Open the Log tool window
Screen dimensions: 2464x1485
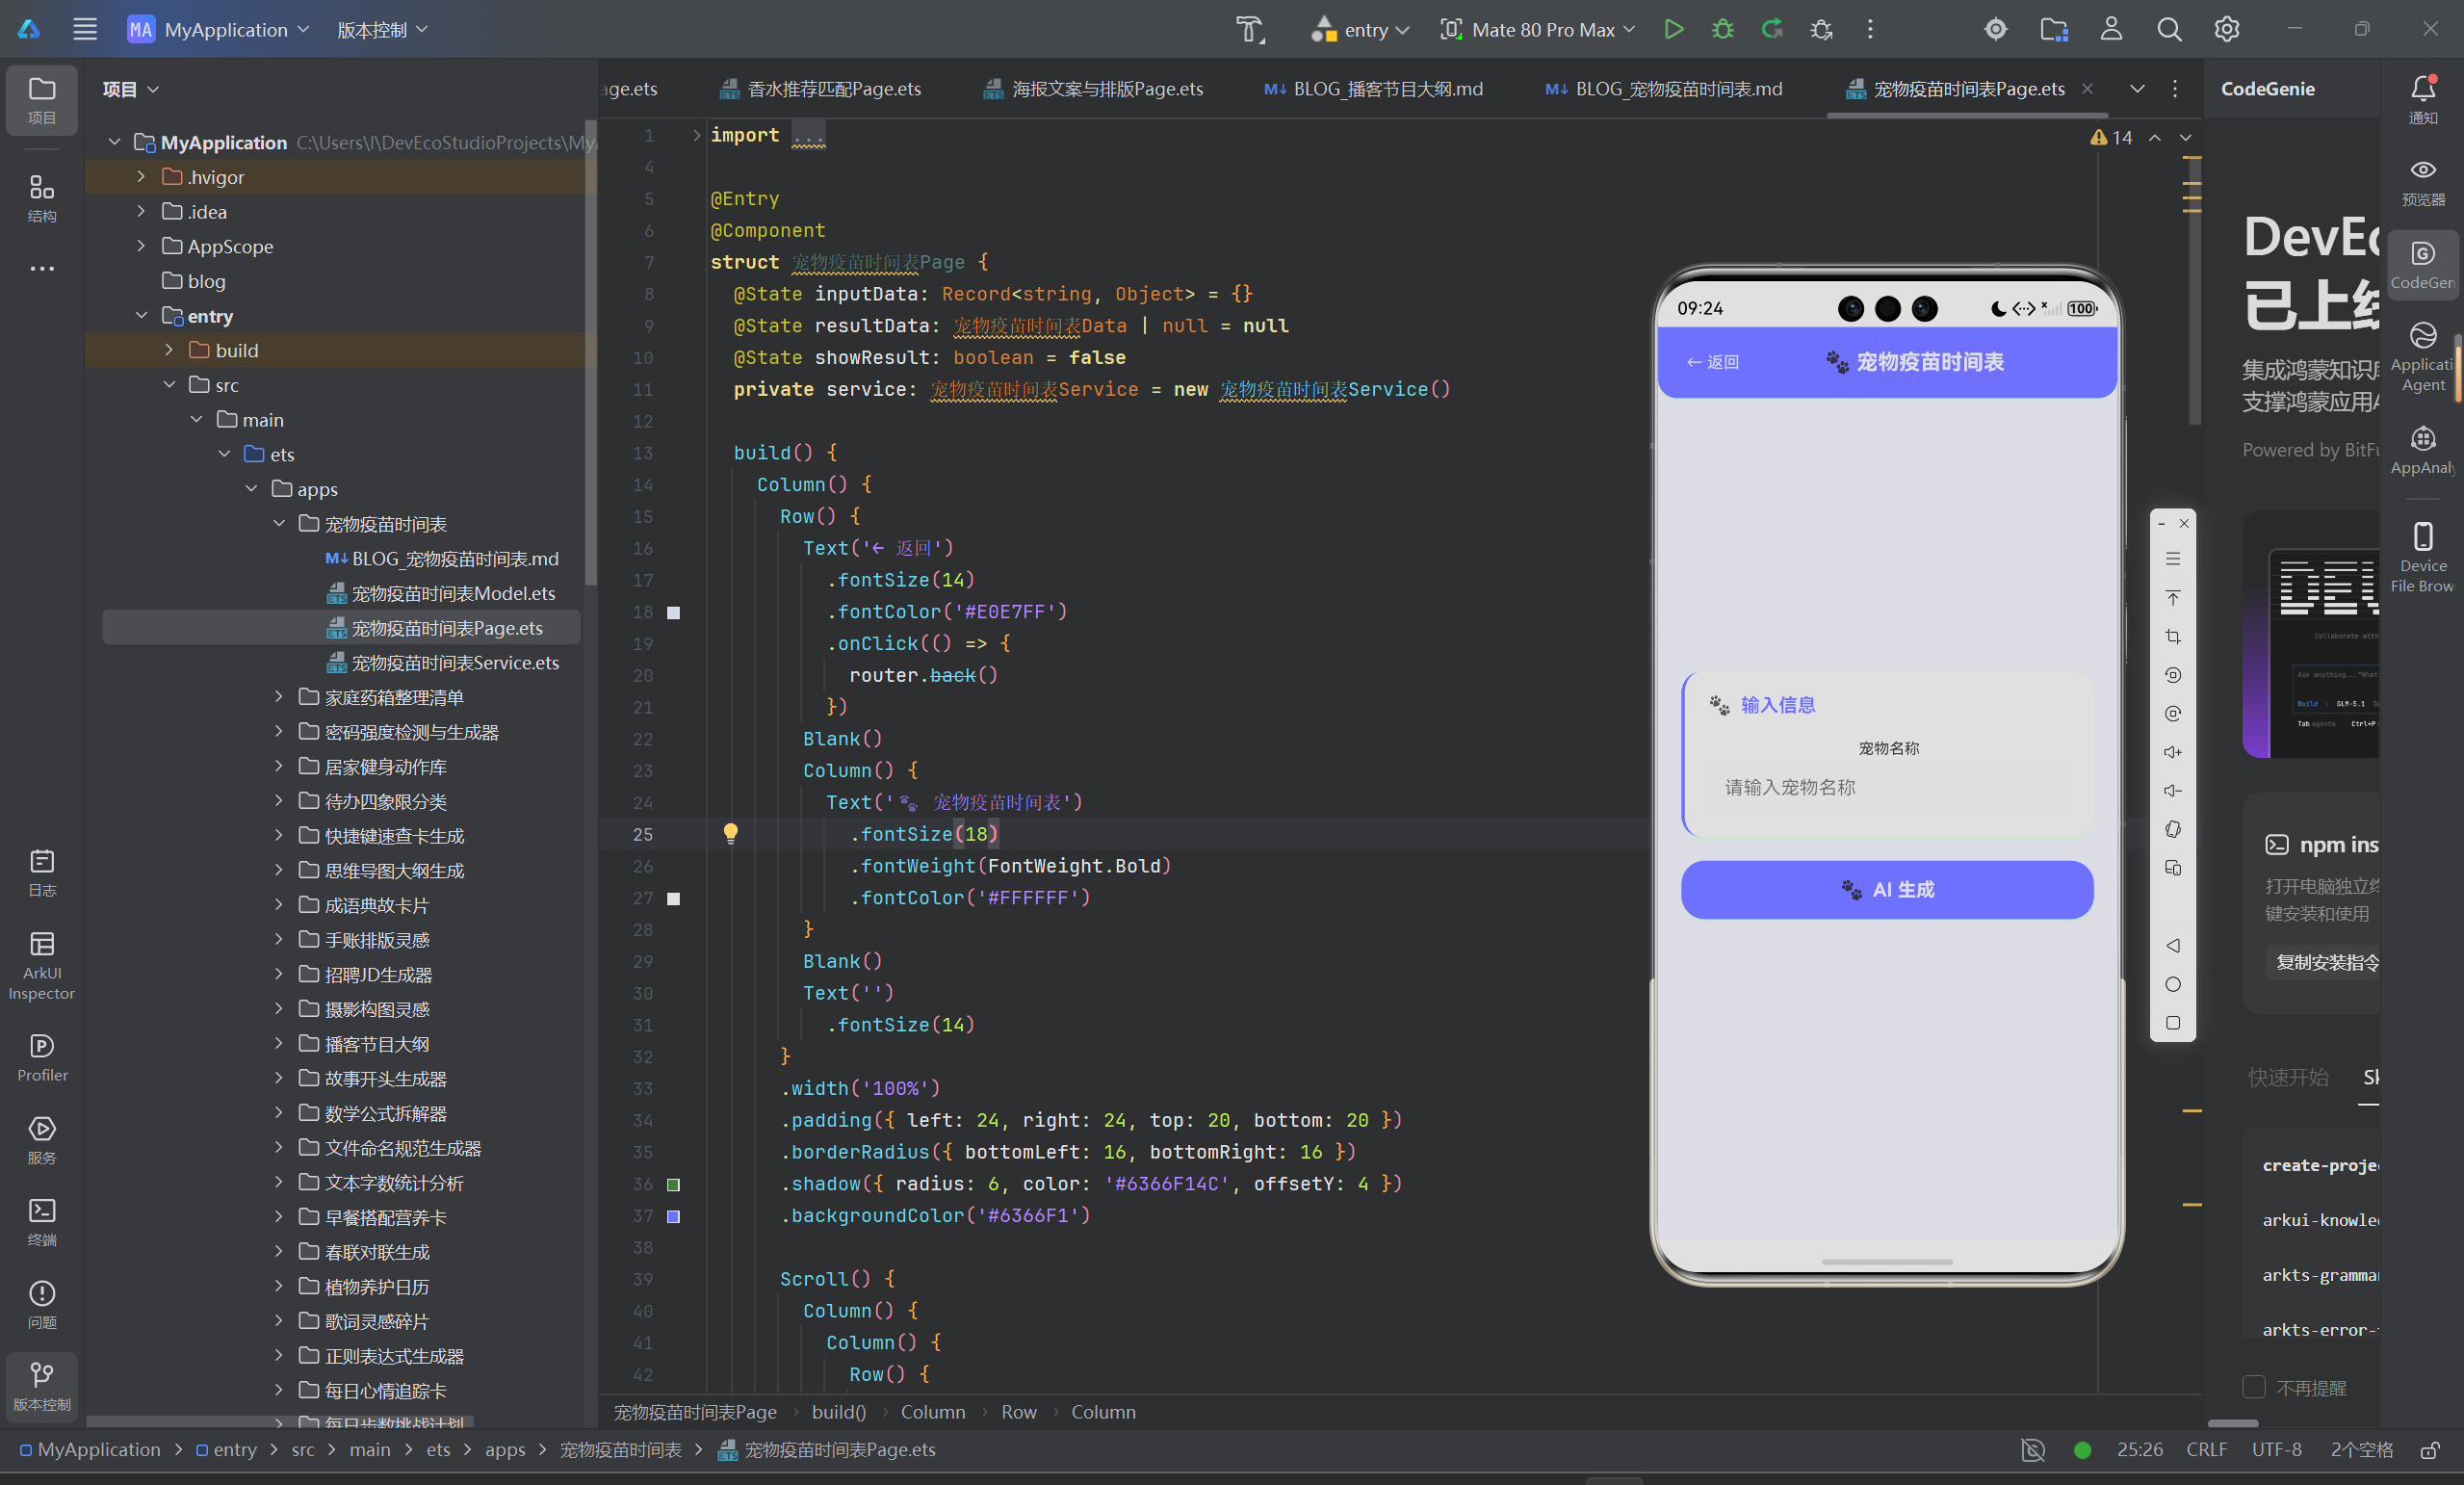(x=42, y=872)
